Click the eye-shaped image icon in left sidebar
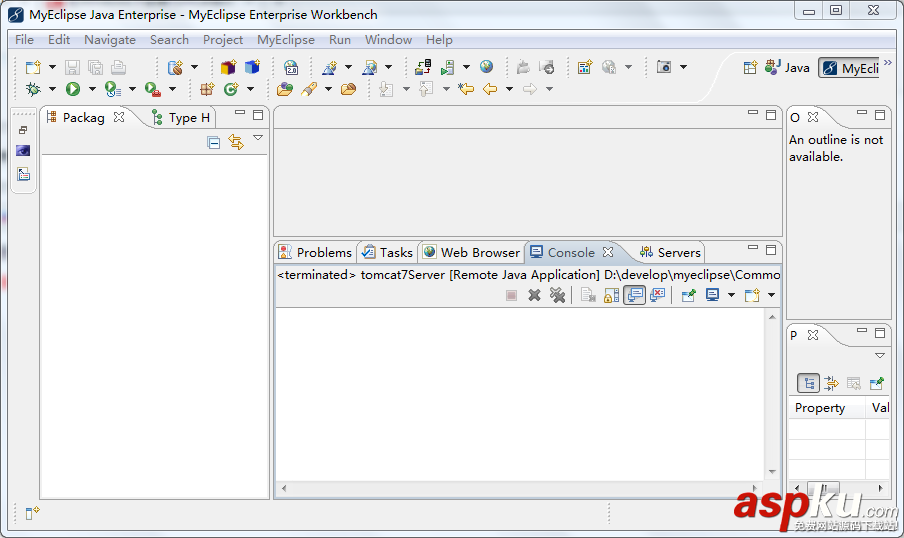904x538 pixels. pos(23,151)
